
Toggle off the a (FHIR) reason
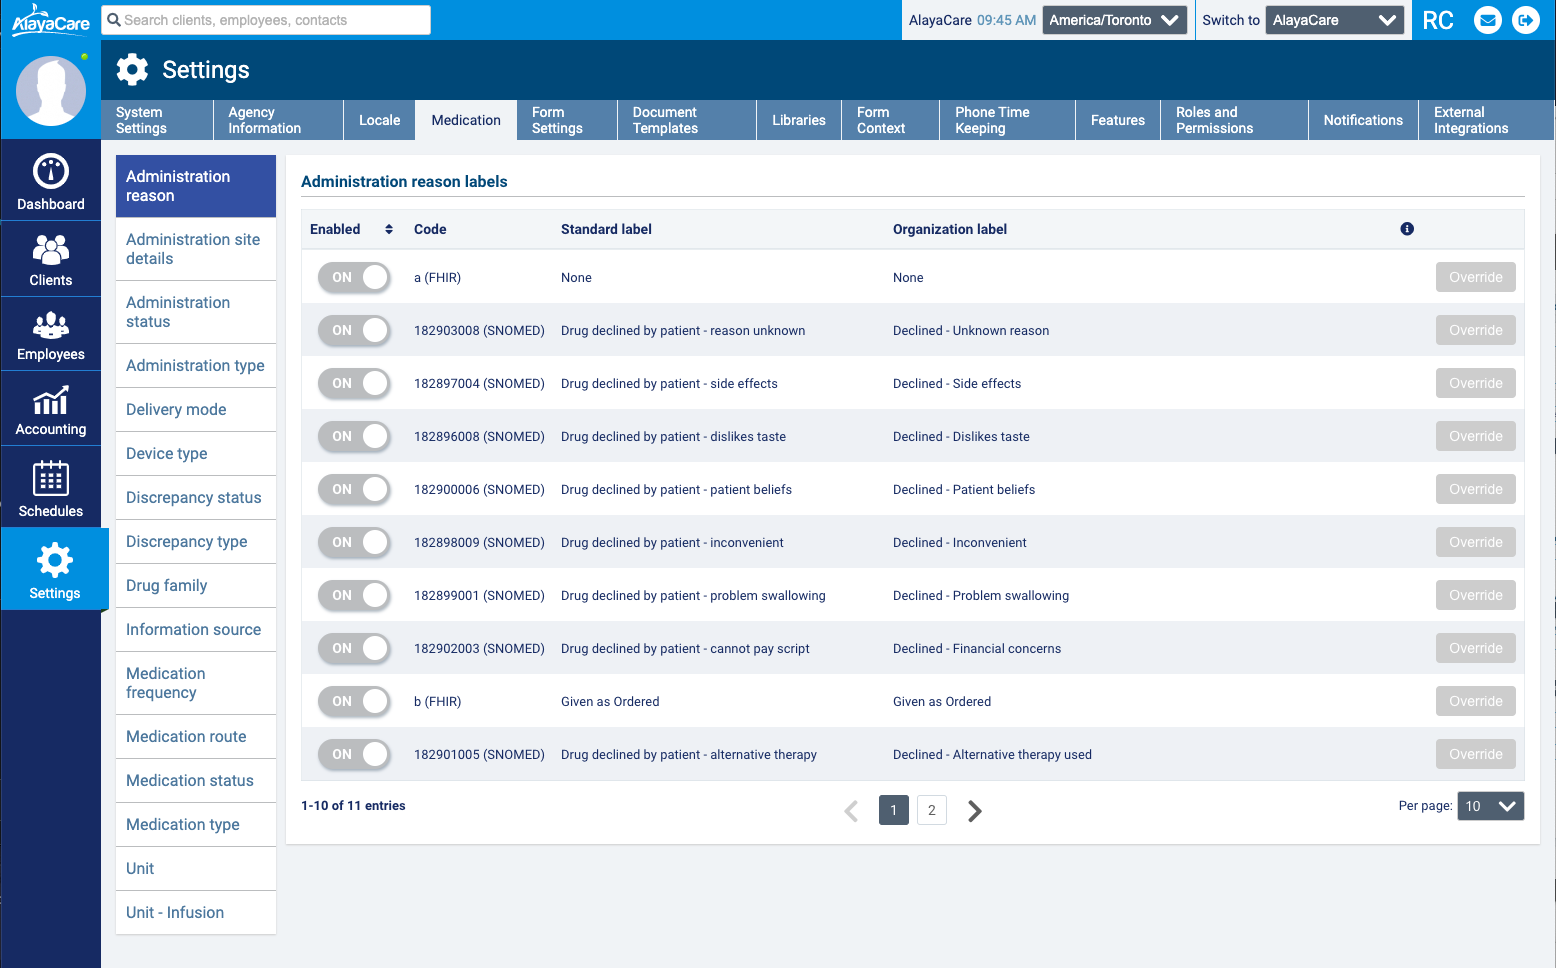[x=355, y=278]
